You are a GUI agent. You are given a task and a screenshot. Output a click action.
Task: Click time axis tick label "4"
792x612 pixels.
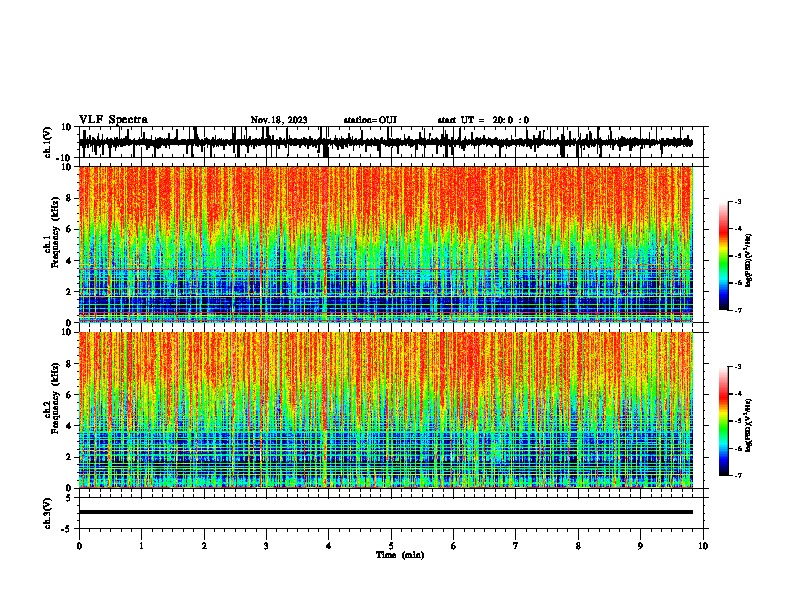[x=329, y=546]
